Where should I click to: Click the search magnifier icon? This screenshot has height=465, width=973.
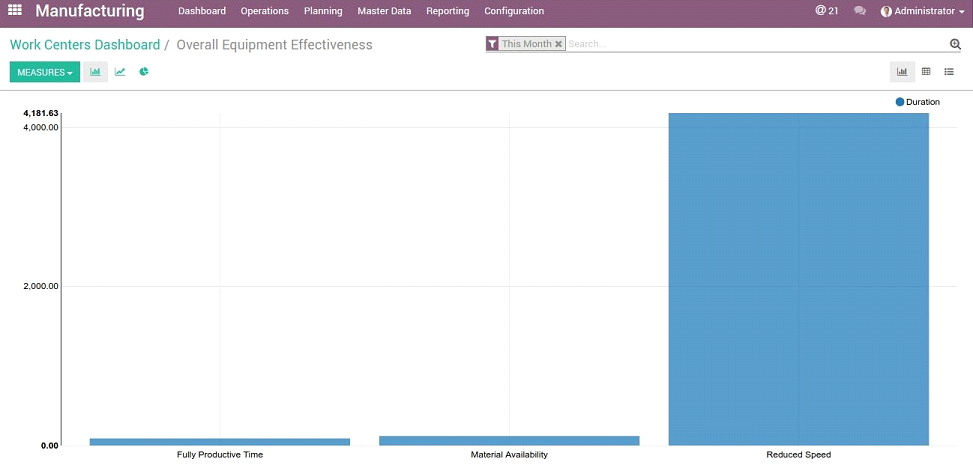[x=955, y=44]
